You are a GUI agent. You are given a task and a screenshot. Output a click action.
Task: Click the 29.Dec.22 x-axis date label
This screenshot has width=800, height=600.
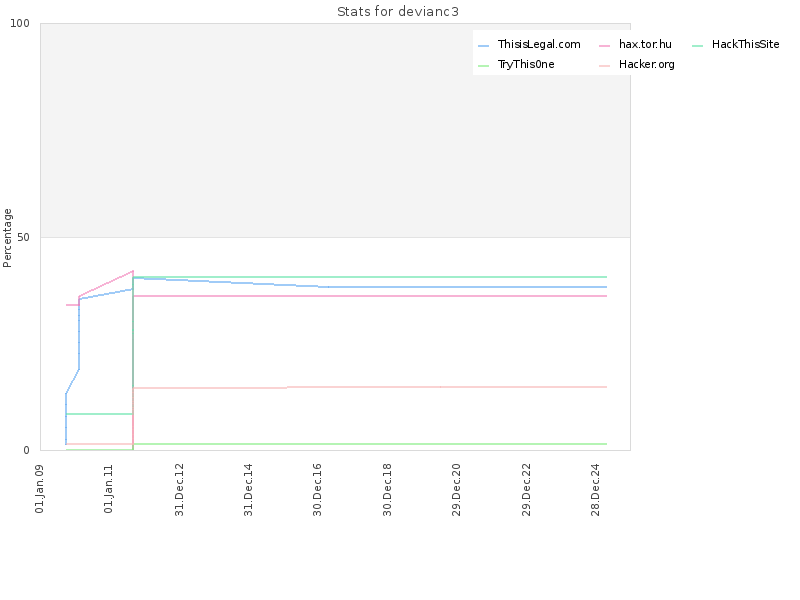526,490
